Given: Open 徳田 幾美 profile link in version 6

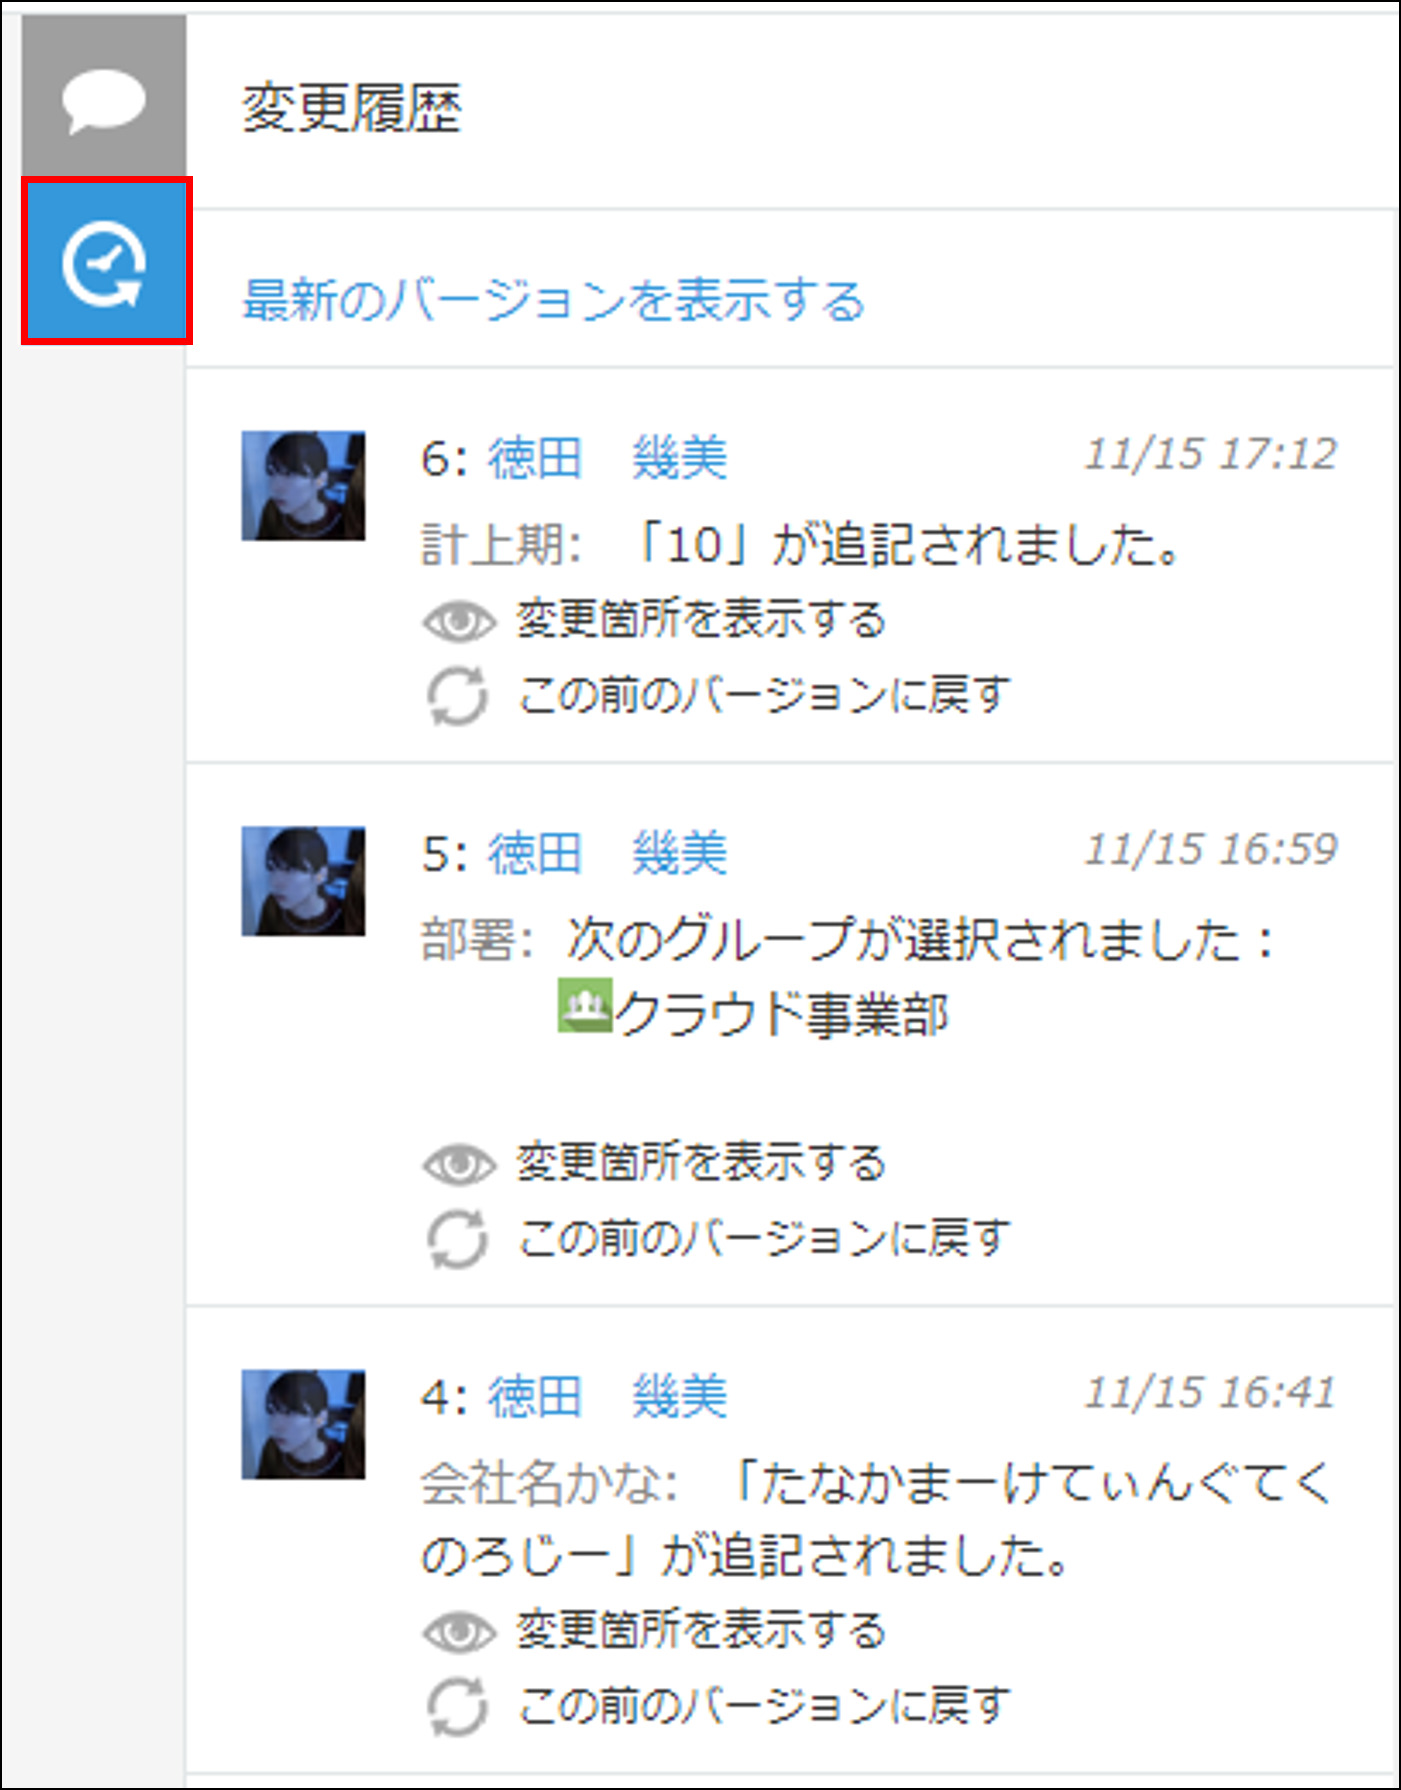Looking at the screenshot, I should 607,459.
